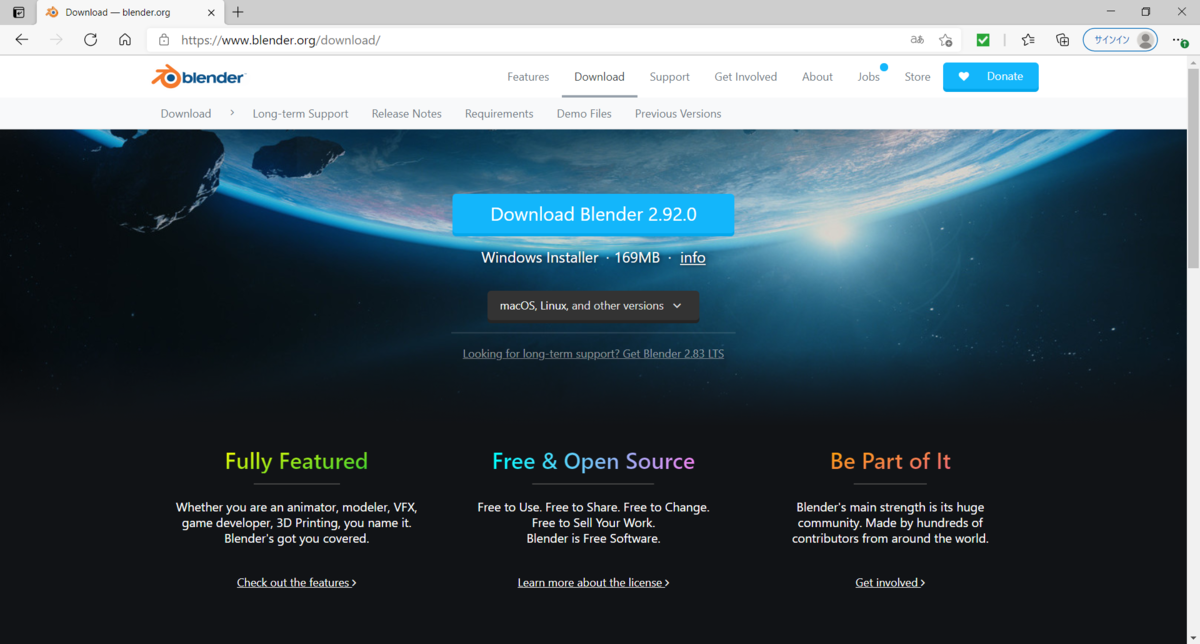The image size is (1200, 644).
Task: Open the favorites list icon
Action: point(1028,40)
